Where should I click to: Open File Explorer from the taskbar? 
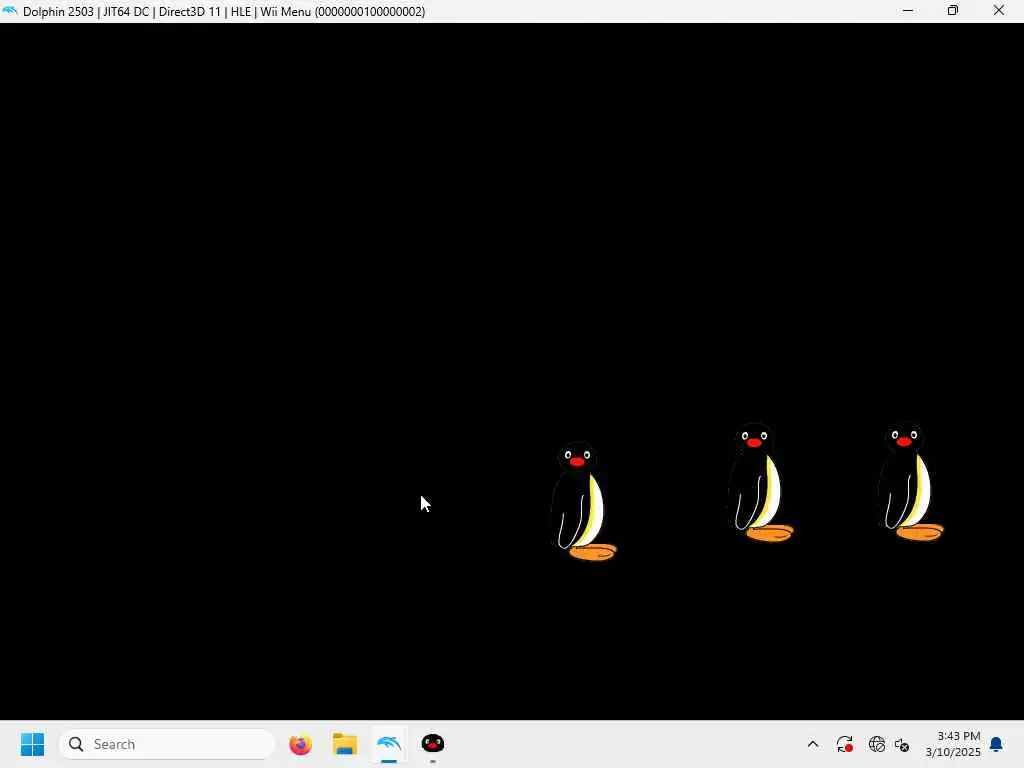click(x=345, y=744)
